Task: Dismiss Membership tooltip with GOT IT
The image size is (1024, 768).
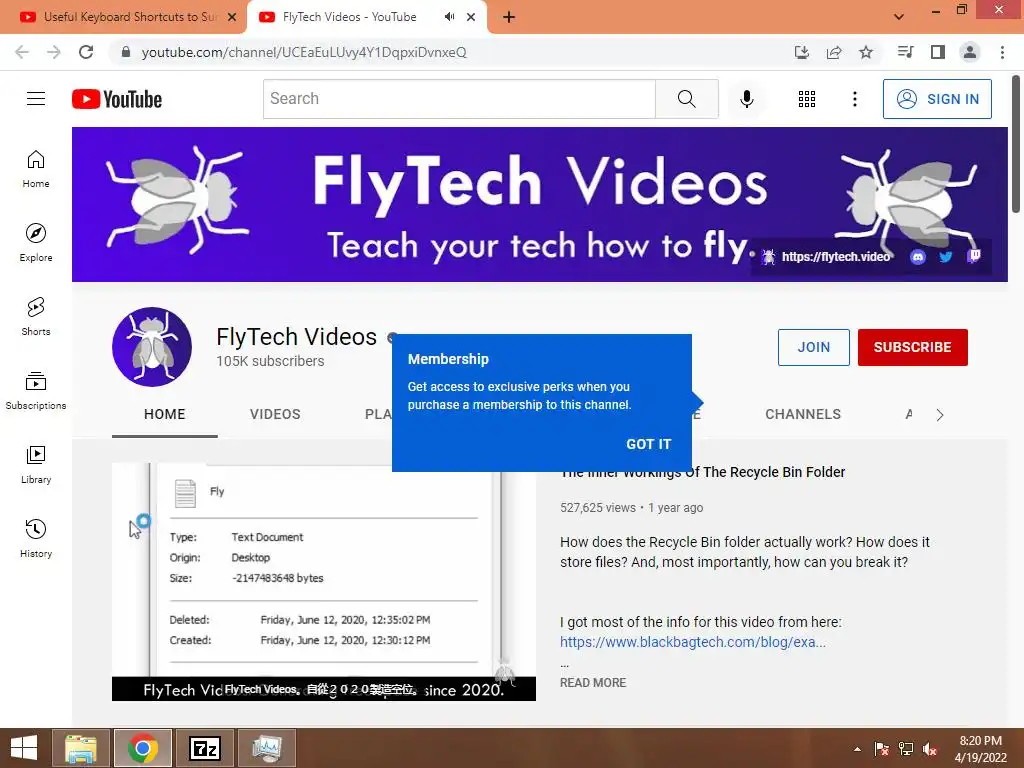Action: (648, 444)
